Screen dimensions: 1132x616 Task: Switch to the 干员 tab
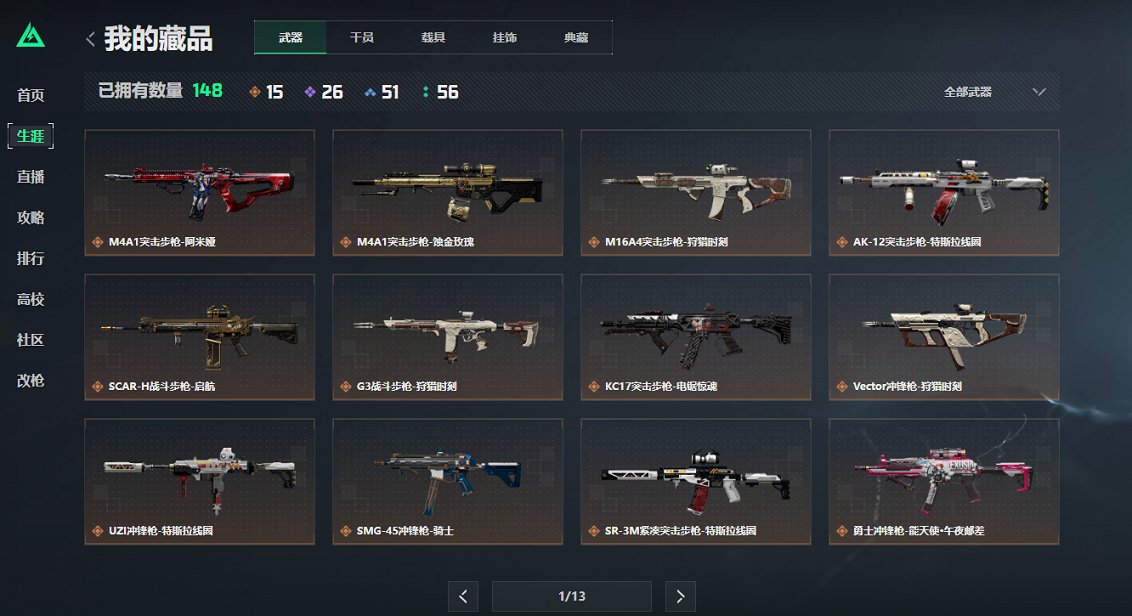[362, 38]
